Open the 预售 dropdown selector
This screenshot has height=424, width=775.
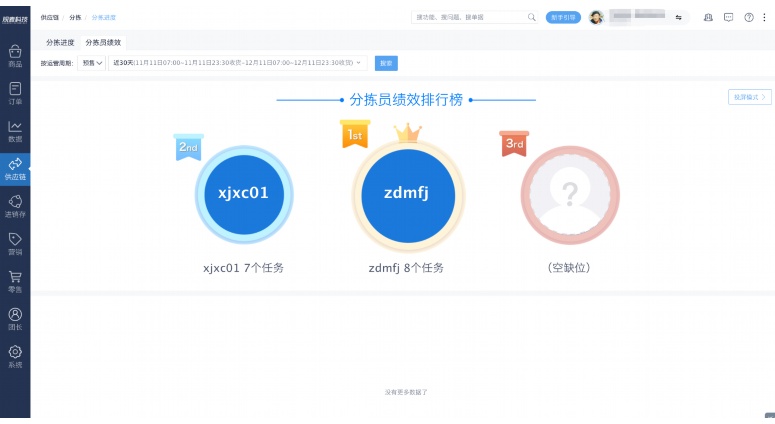click(91, 63)
